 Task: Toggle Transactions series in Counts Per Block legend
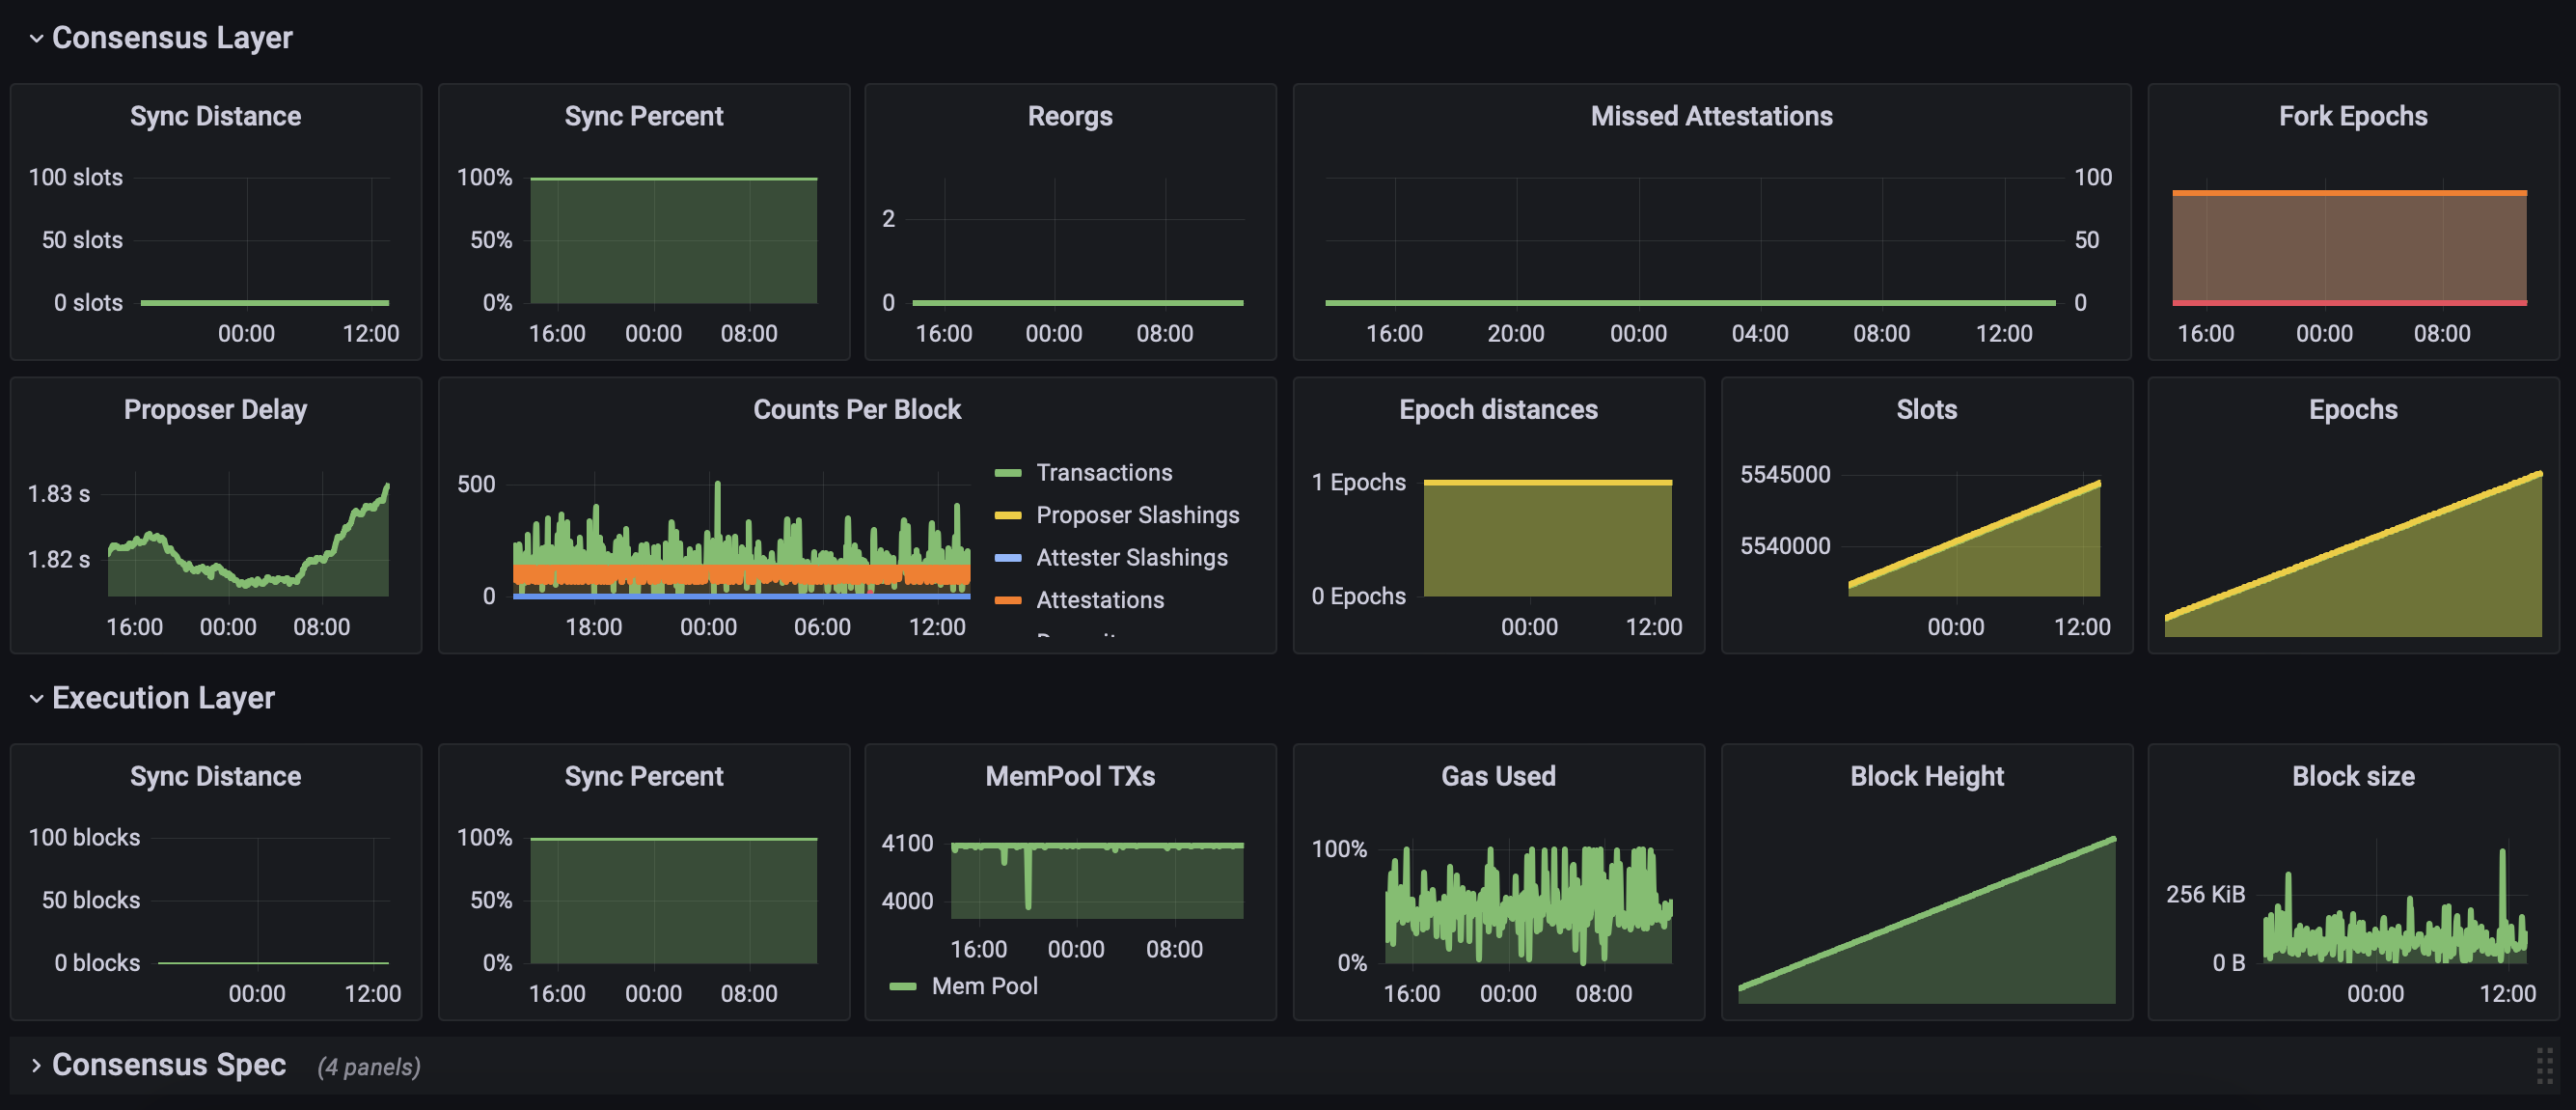pos(1104,473)
